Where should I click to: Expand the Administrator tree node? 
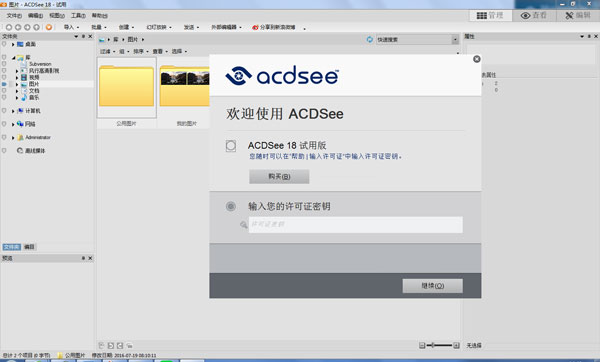click(x=13, y=137)
